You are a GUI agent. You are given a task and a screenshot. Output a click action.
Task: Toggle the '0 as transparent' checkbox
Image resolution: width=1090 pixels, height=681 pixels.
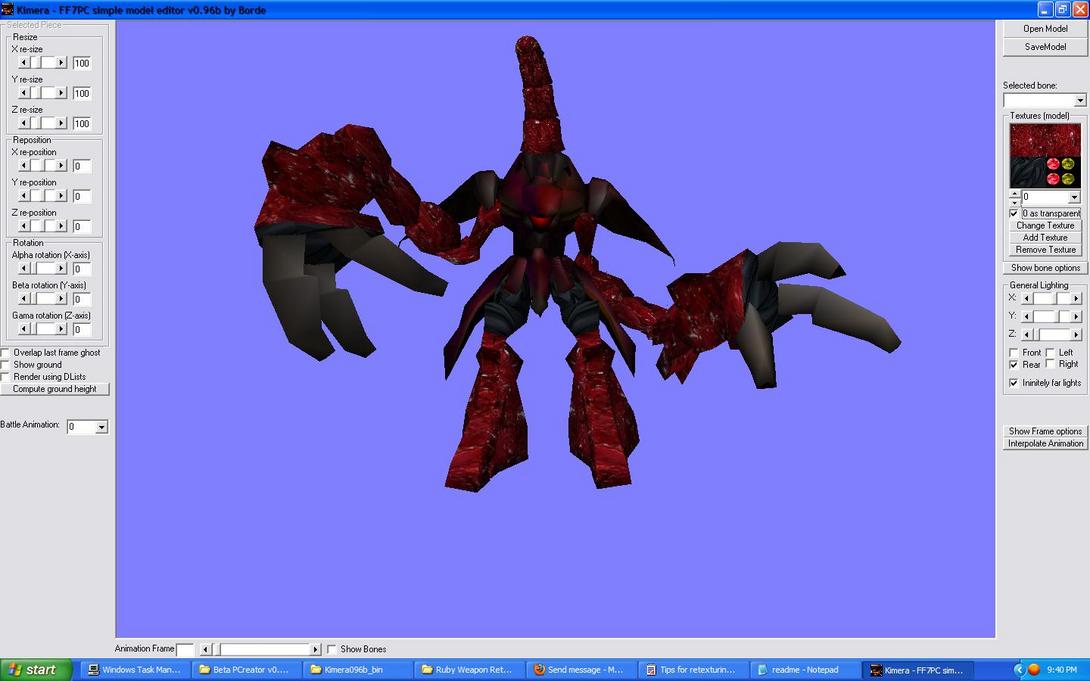(x=1014, y=213)
